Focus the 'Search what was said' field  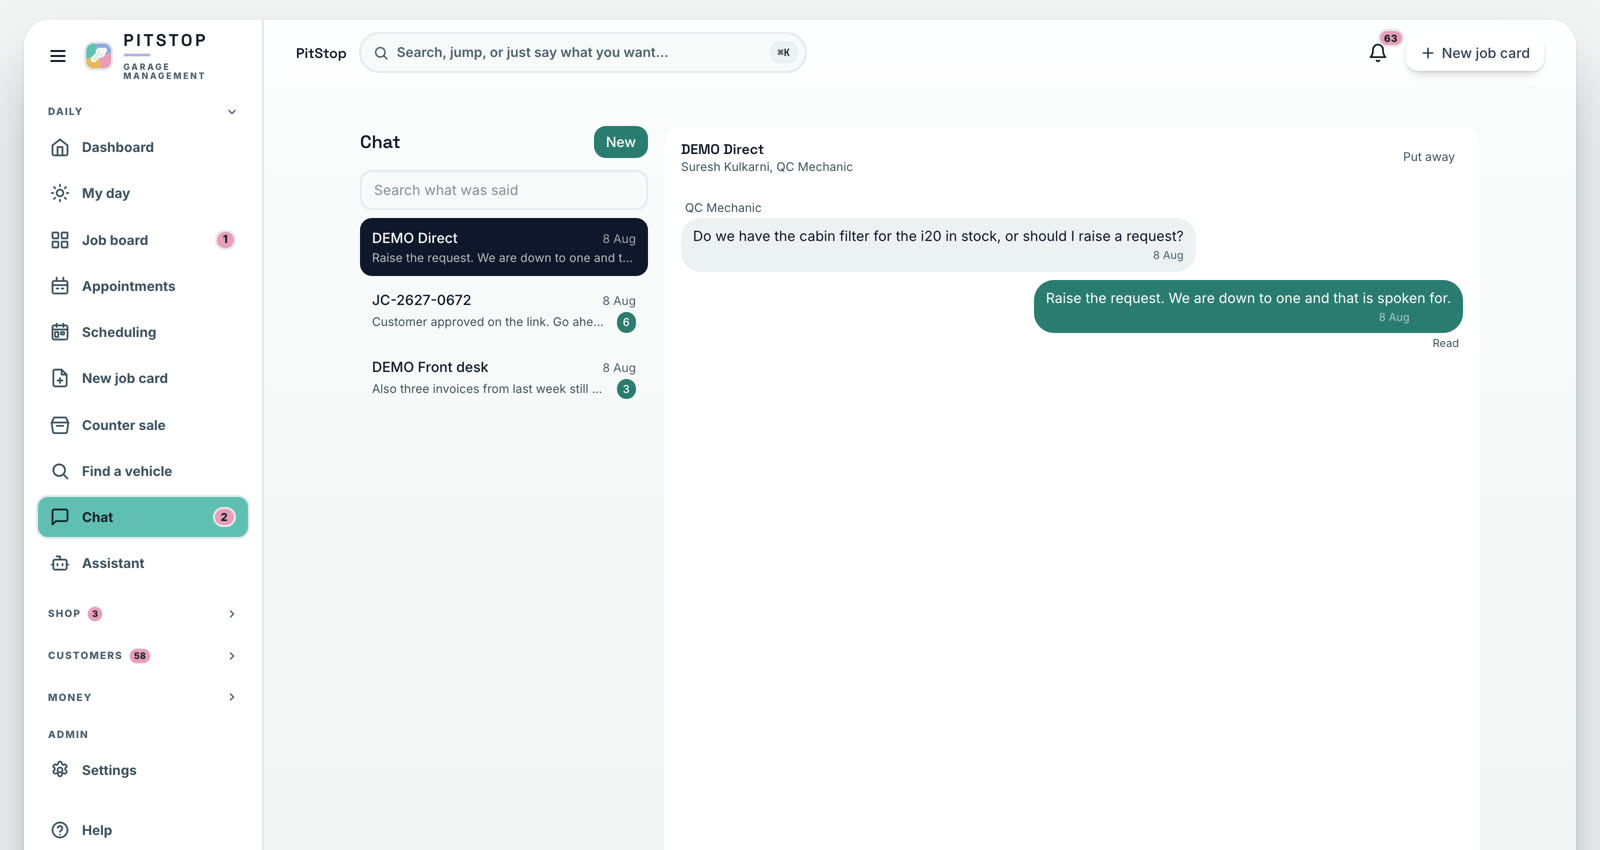tap(504, 190)
